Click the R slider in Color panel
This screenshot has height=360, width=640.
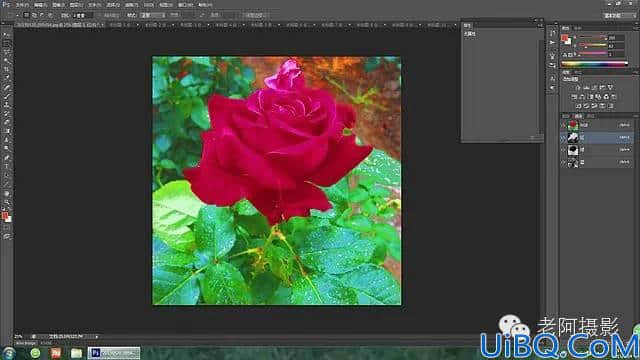click(x=593, y=38)
